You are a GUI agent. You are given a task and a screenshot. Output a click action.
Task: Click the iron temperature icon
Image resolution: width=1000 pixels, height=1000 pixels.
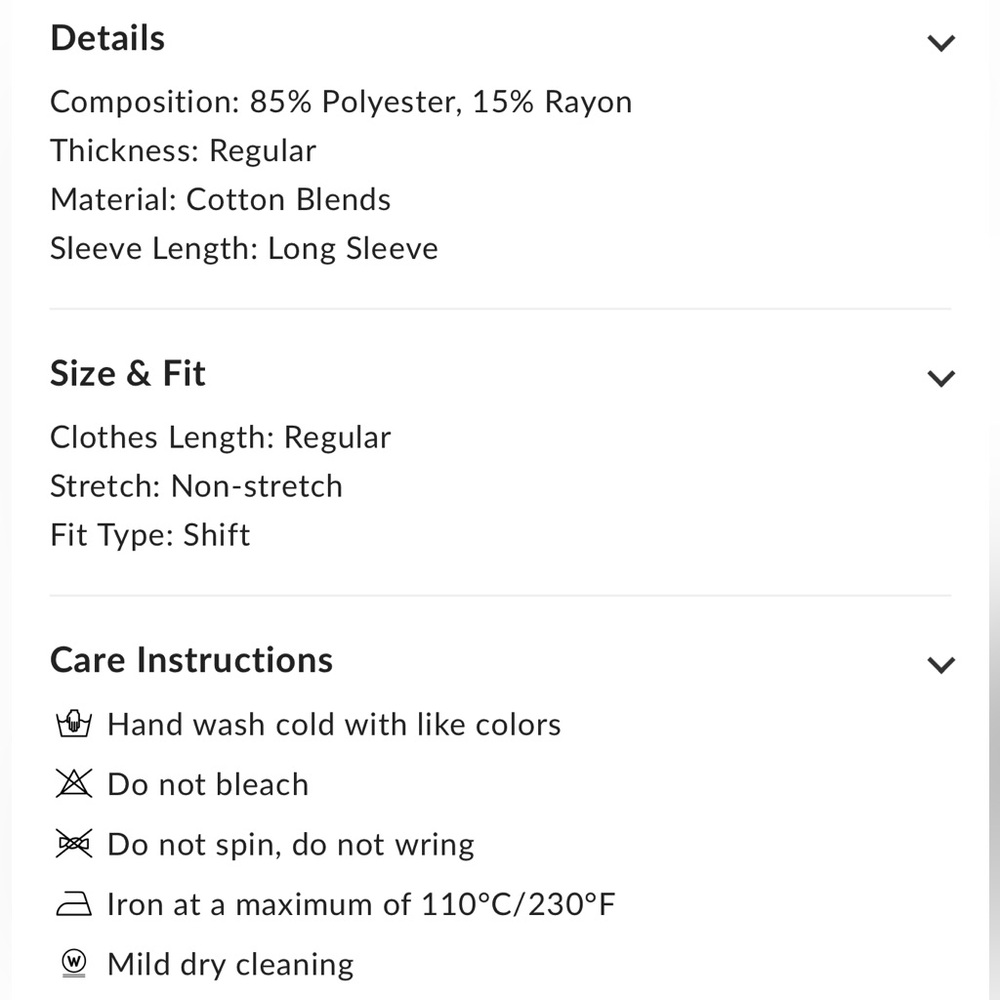pos(74,903)
